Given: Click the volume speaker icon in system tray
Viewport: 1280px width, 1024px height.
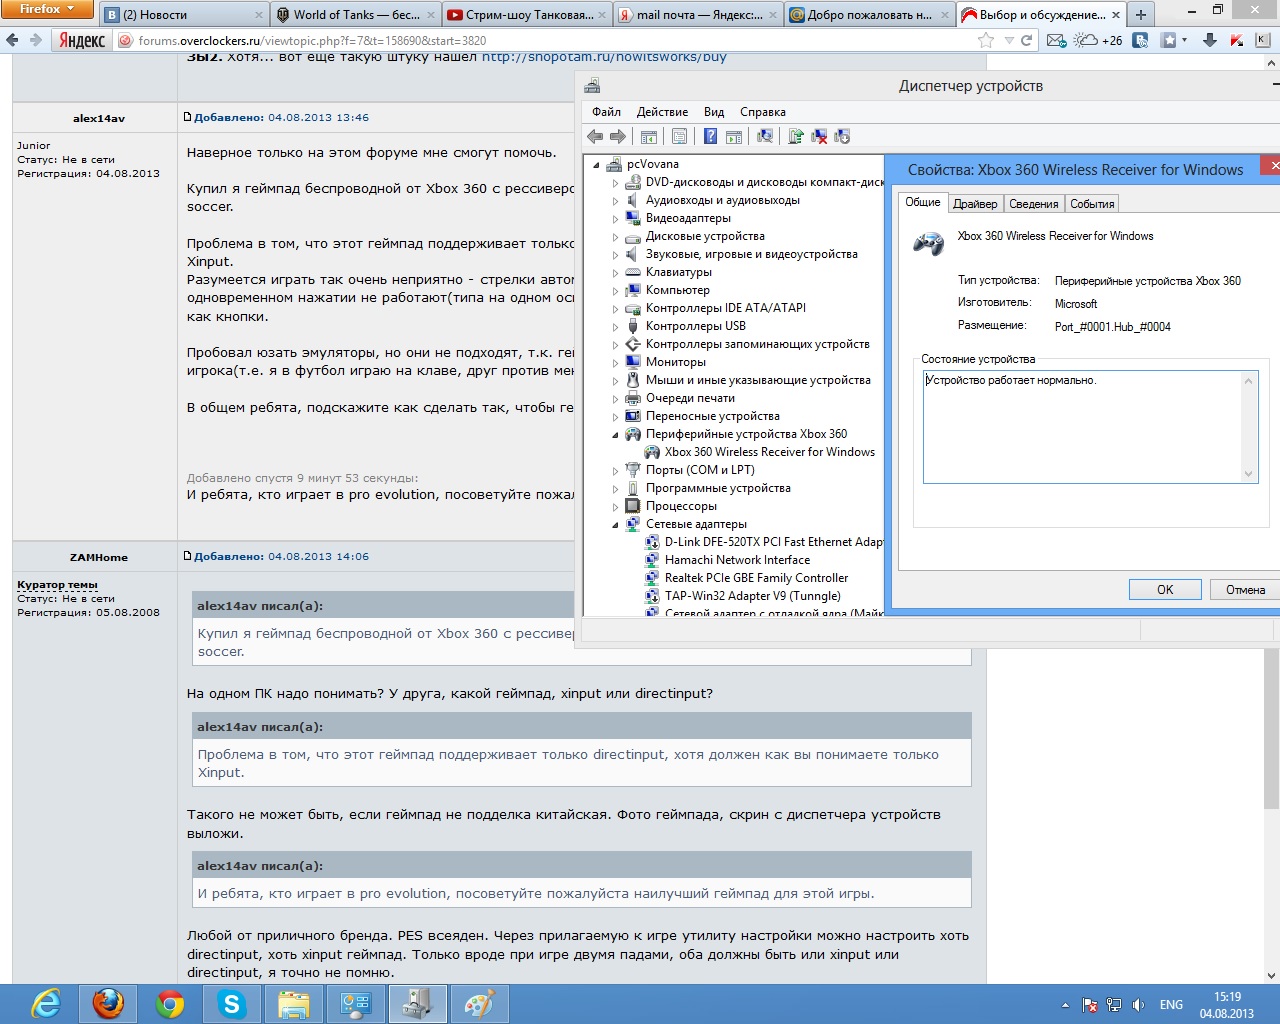Looking at the screenshot, I should [x=1137, y=1005].
